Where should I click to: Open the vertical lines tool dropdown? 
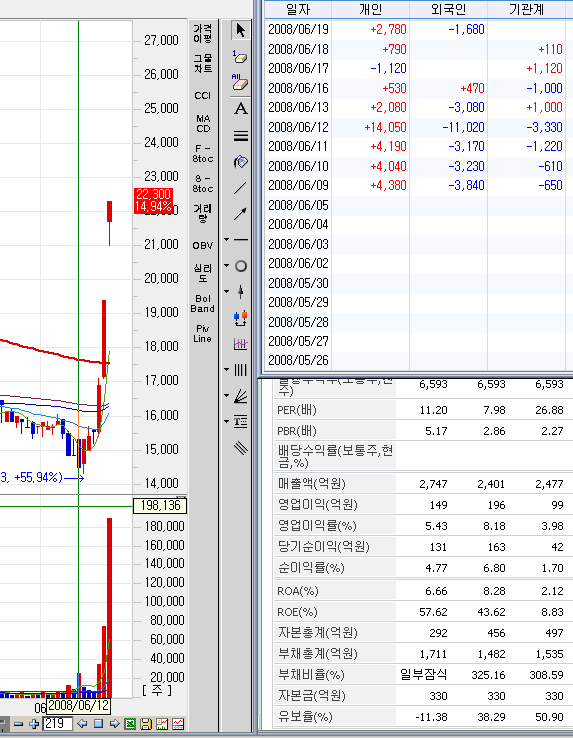[x=226, y=370]
